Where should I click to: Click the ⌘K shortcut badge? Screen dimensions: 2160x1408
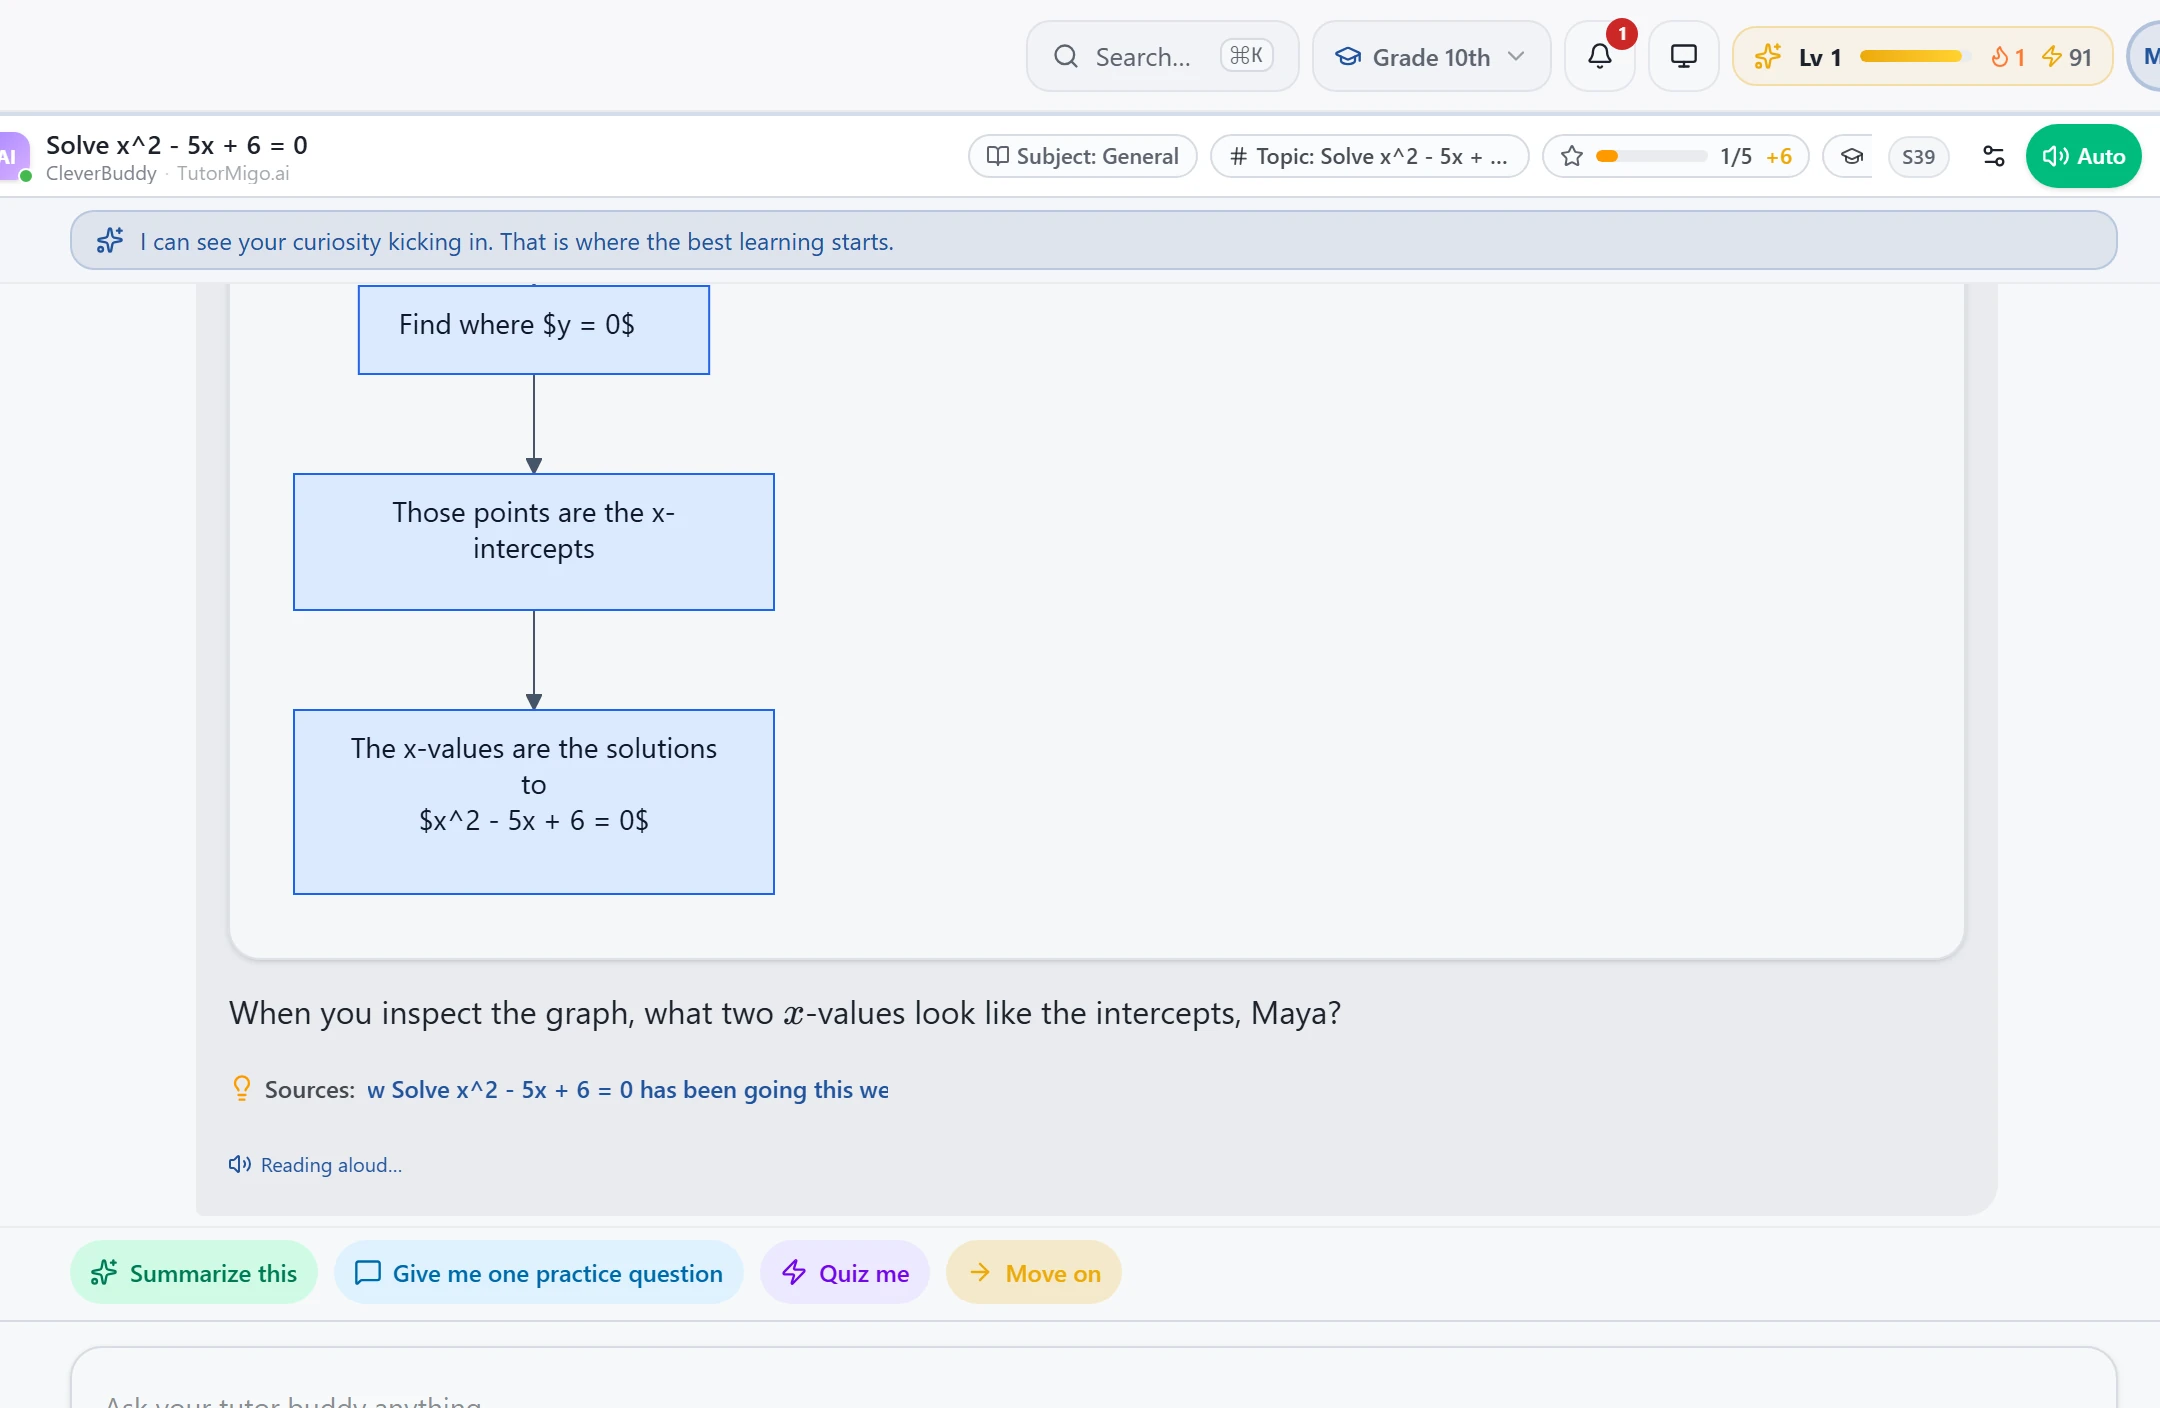(1246, 55)
